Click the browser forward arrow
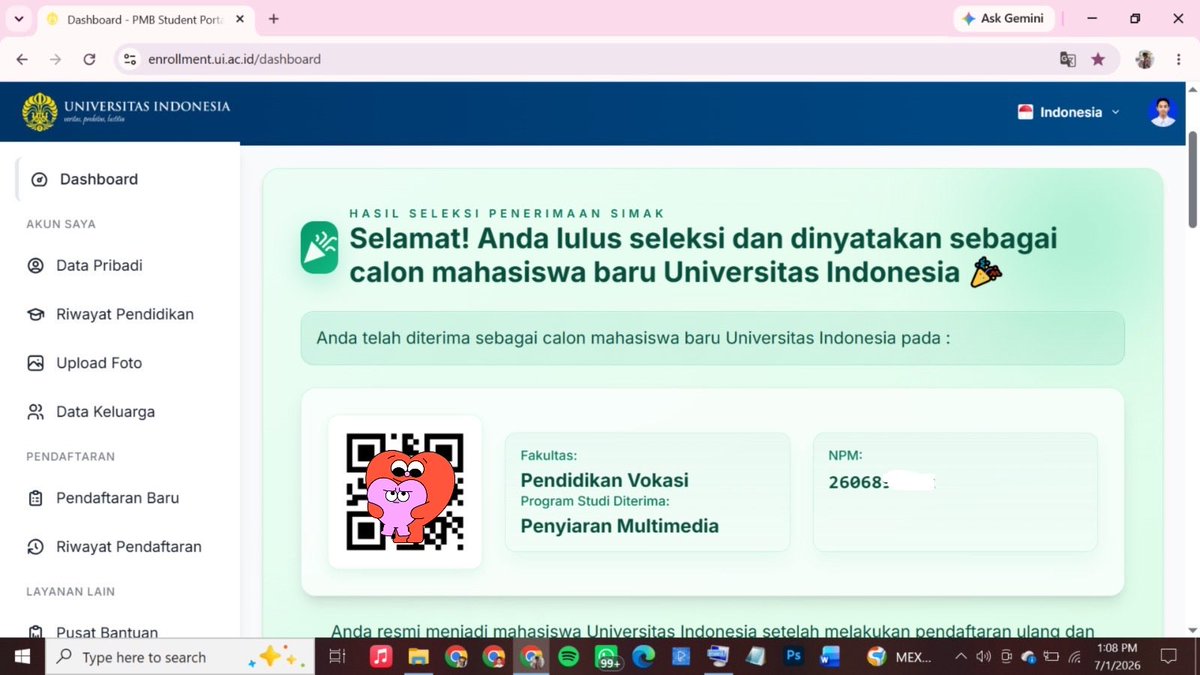The image size is (1200, 675). tap(55, 59)
